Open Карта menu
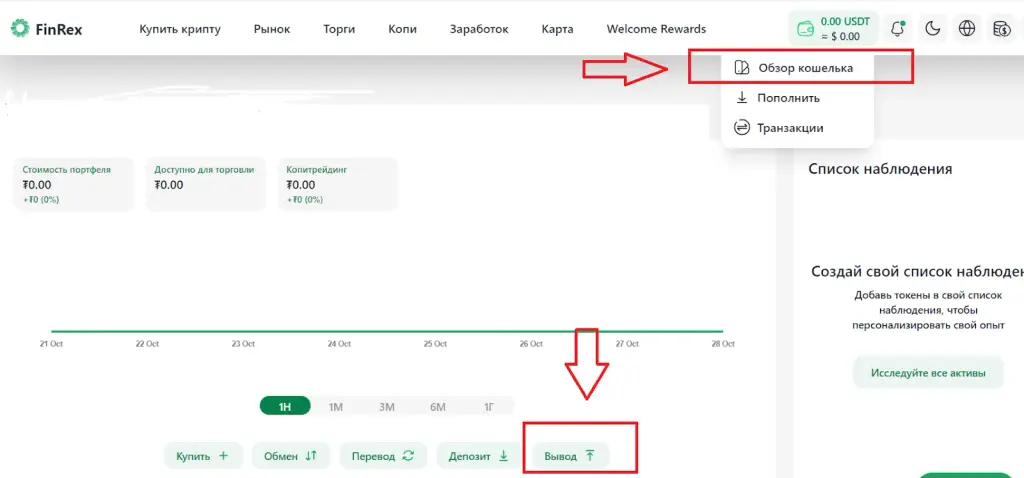This screenshot has width=1024, height=478. [x=558, y=29]
